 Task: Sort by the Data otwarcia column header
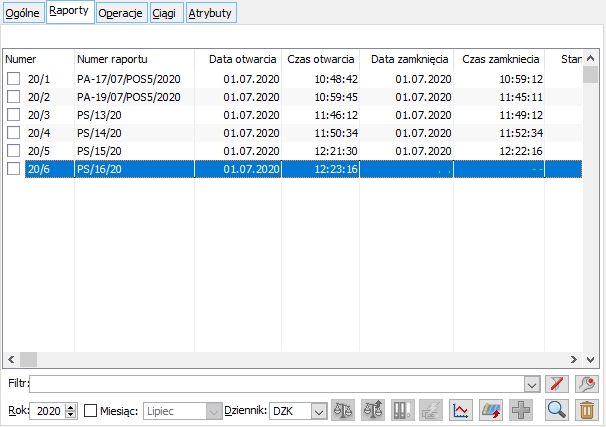[238, 59]
